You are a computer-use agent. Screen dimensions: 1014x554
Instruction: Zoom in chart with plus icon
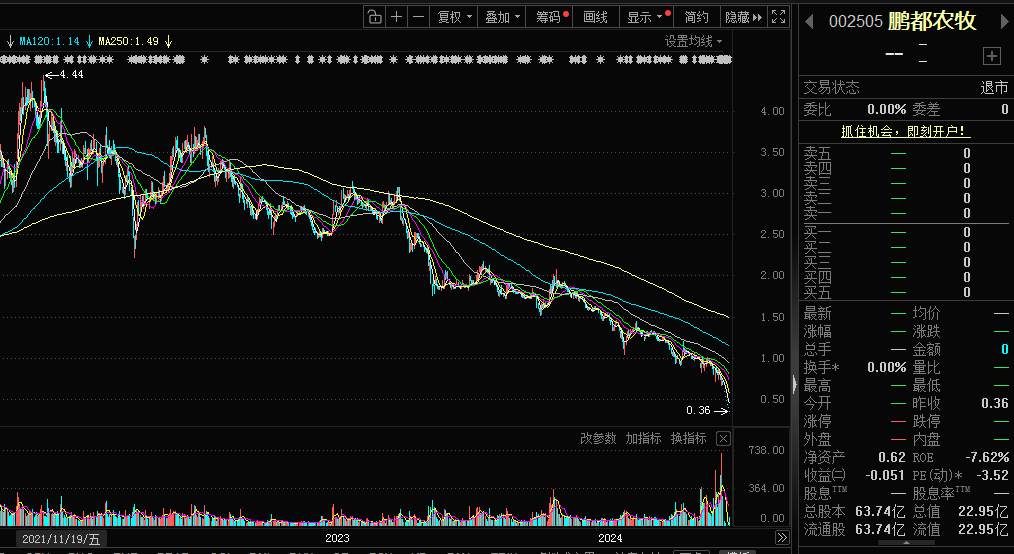[x=397, y=17]
